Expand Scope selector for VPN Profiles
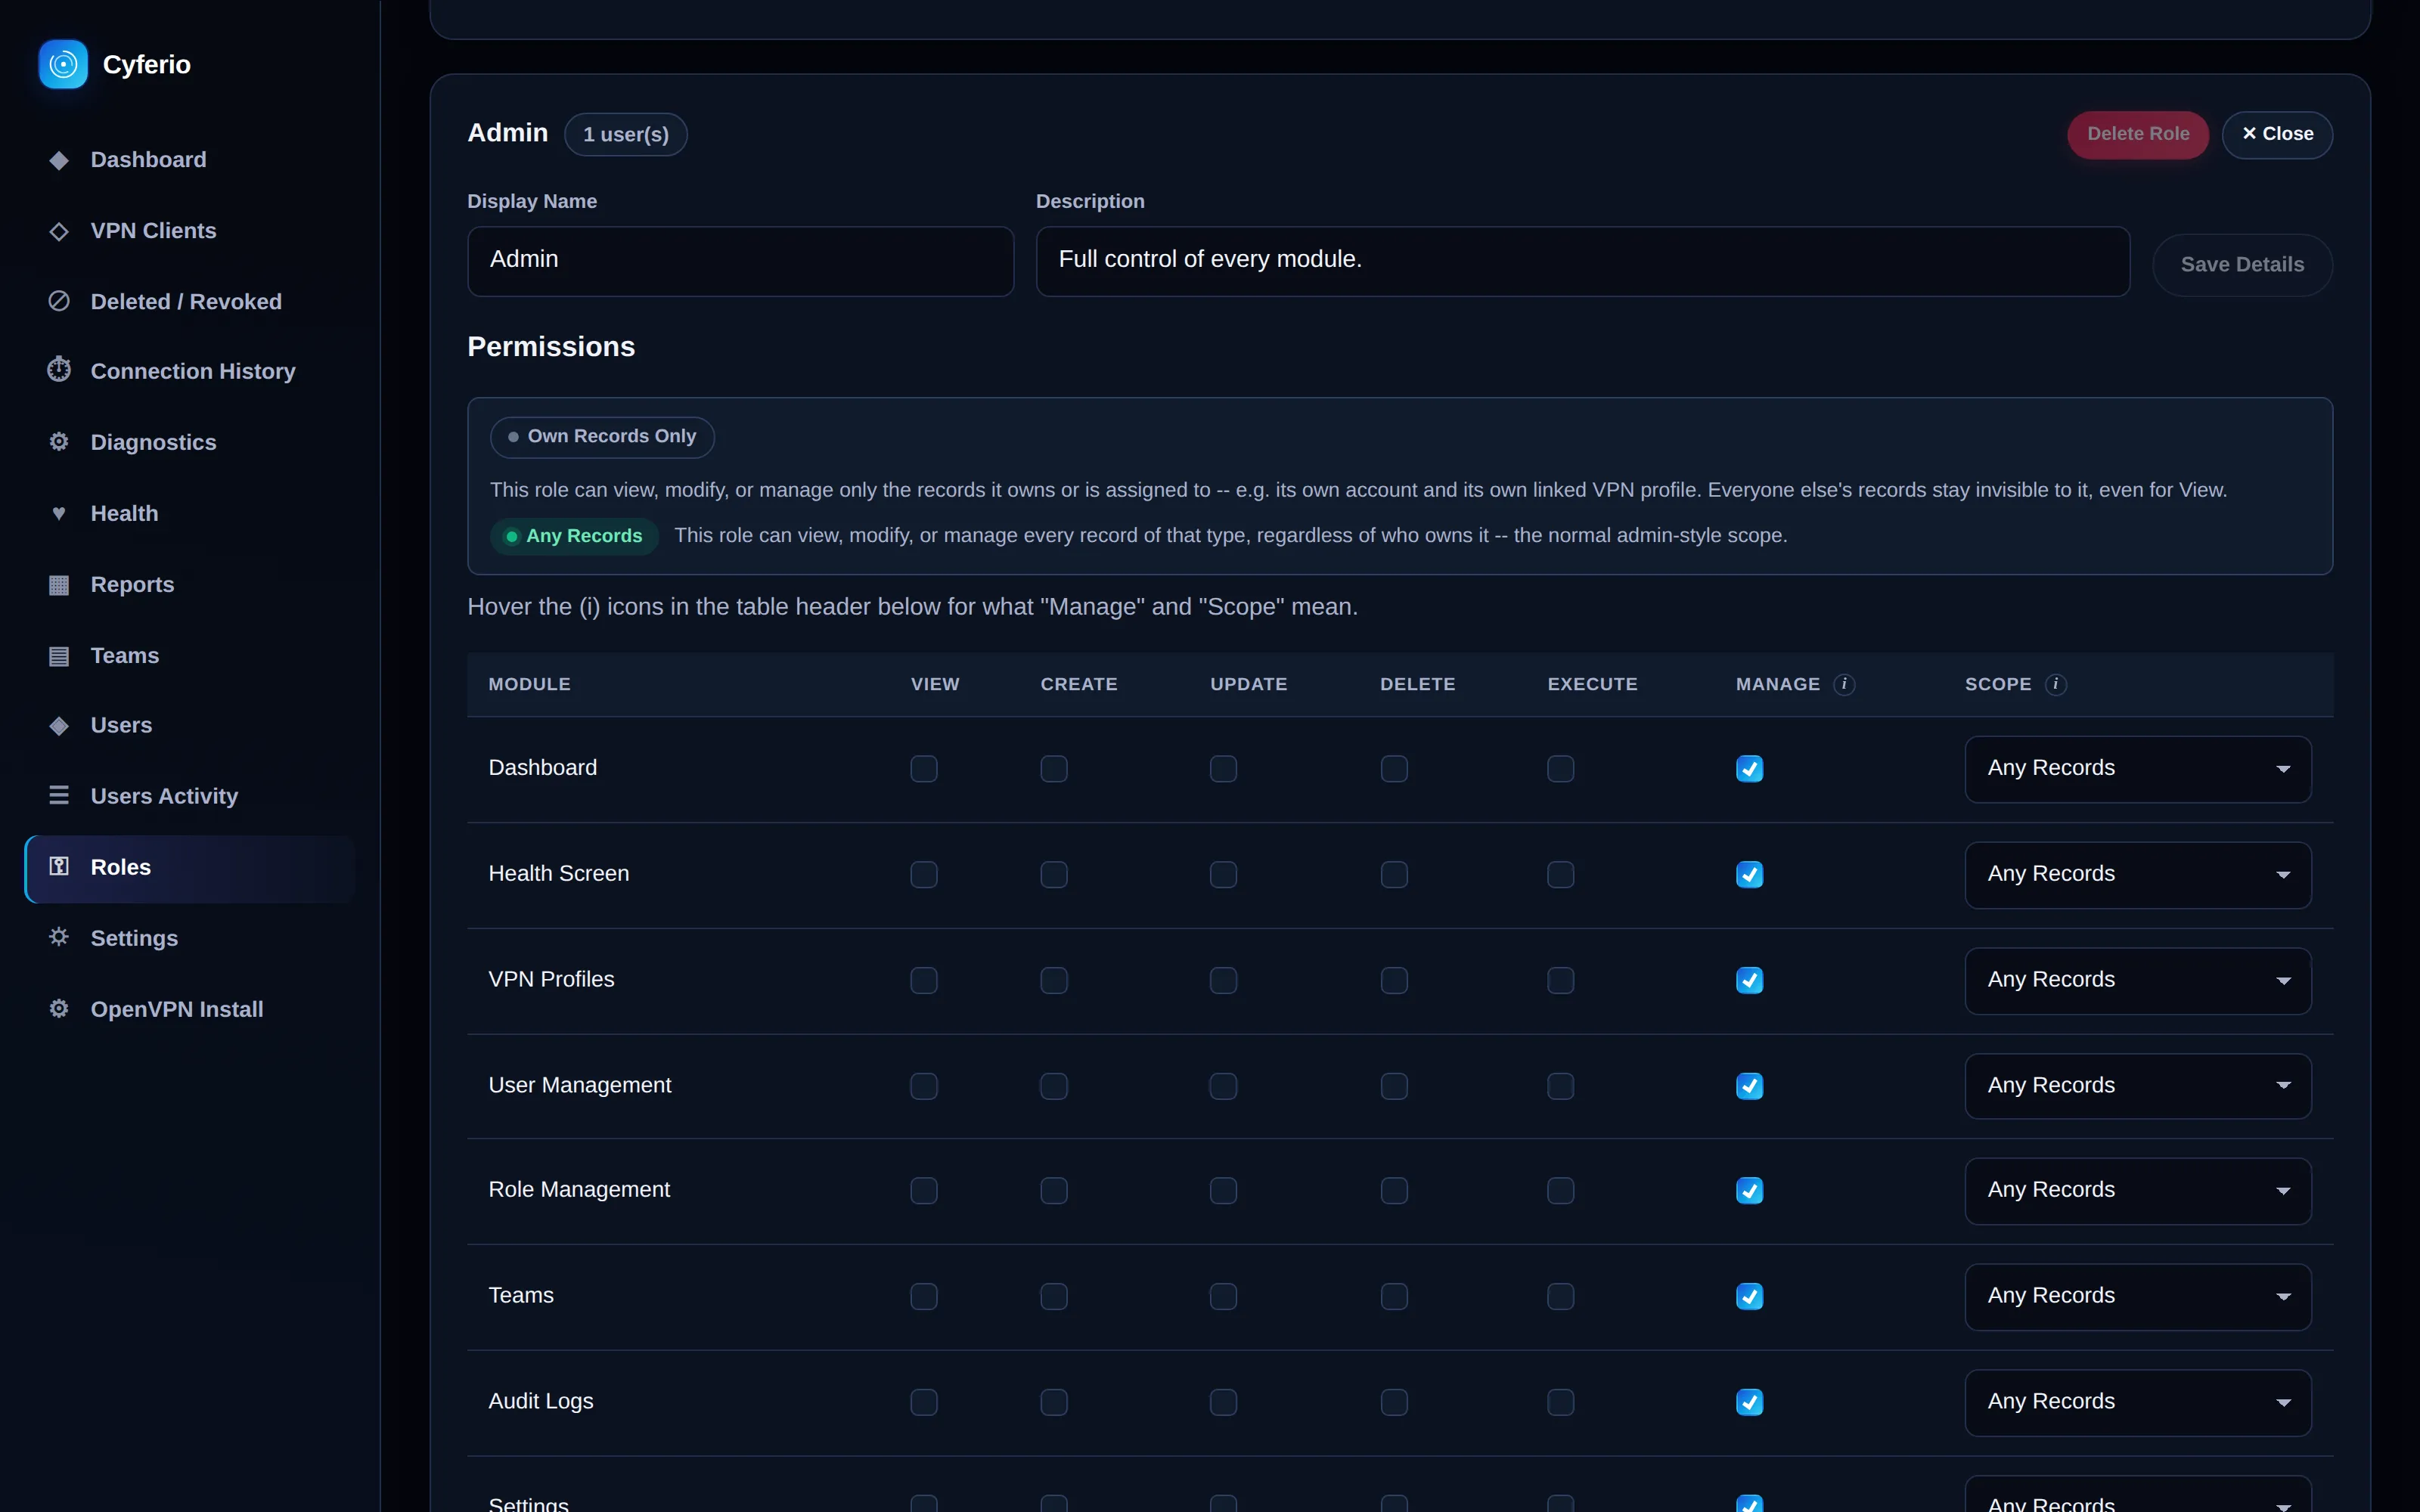Screen dimensions: 2420x1512 [2137, 980]
